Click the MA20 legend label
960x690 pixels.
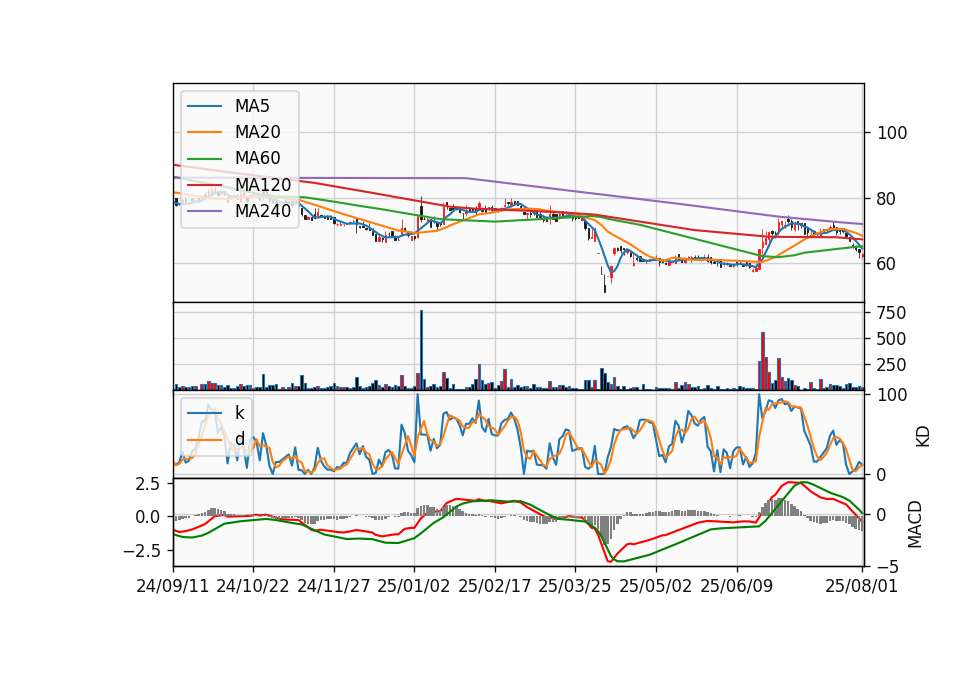point(257,132)
